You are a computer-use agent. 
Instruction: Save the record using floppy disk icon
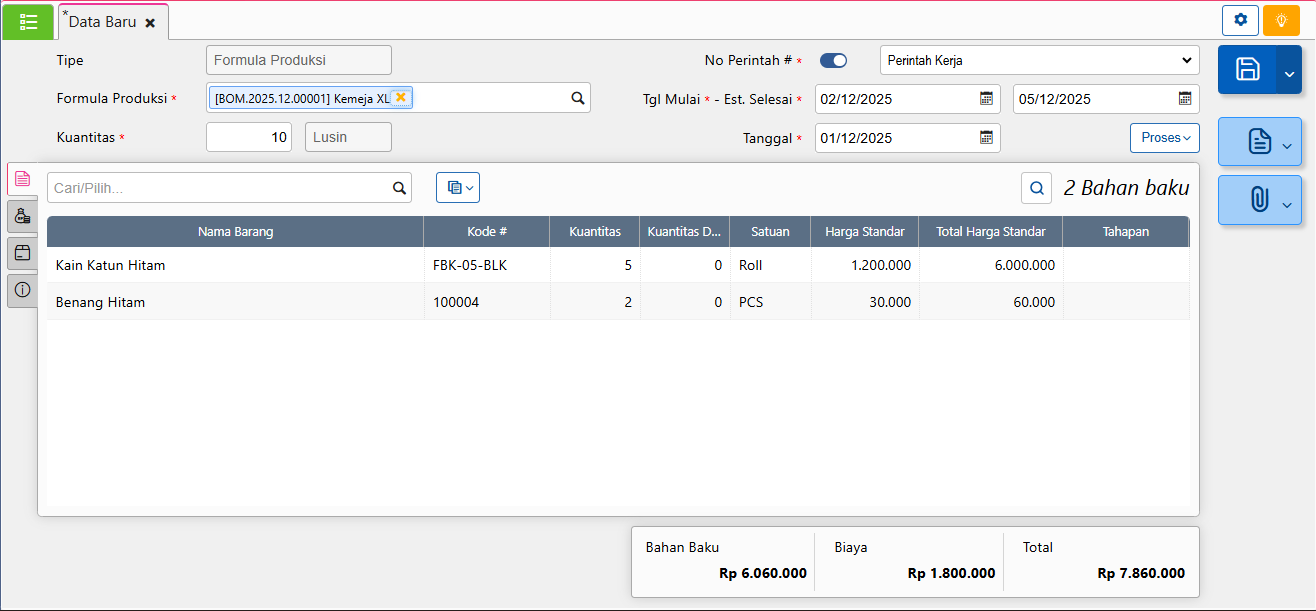[1247, 69]
